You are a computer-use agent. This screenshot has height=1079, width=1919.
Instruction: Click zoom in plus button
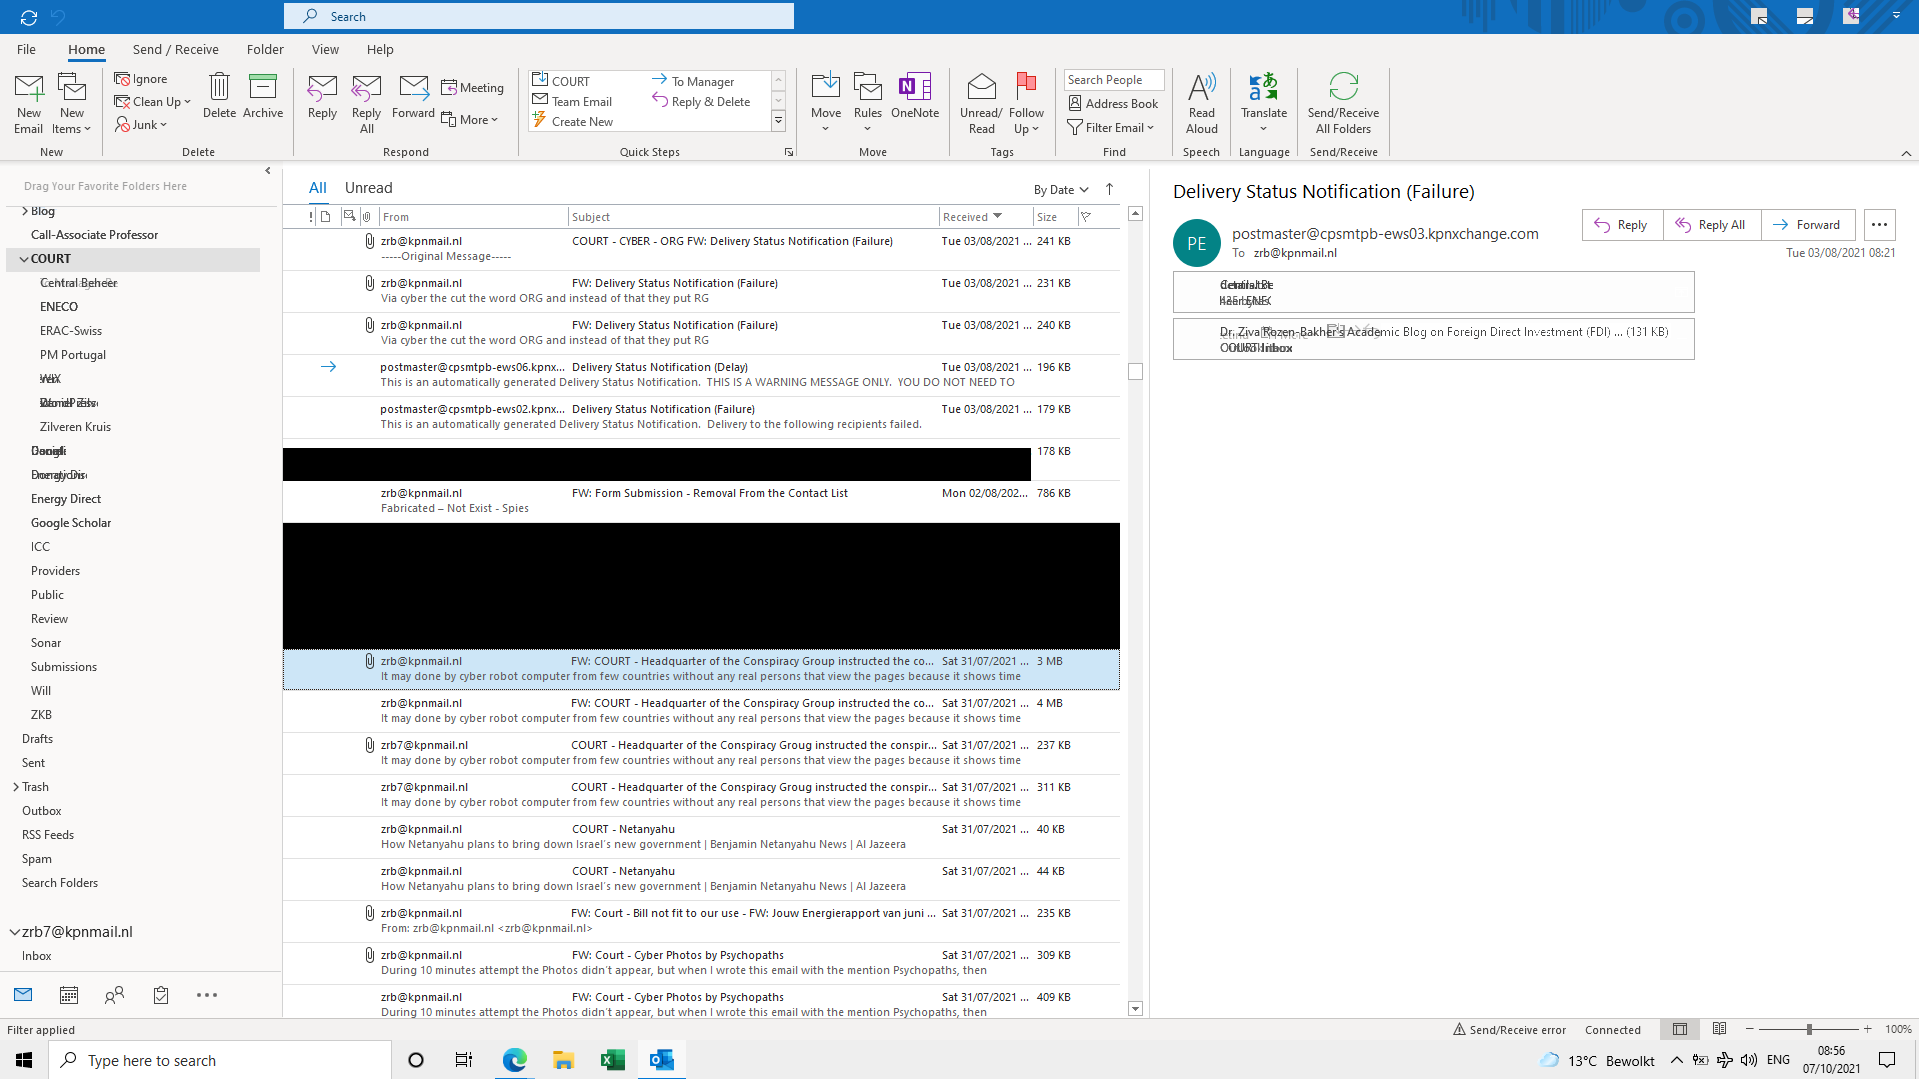[1867, 1029]
